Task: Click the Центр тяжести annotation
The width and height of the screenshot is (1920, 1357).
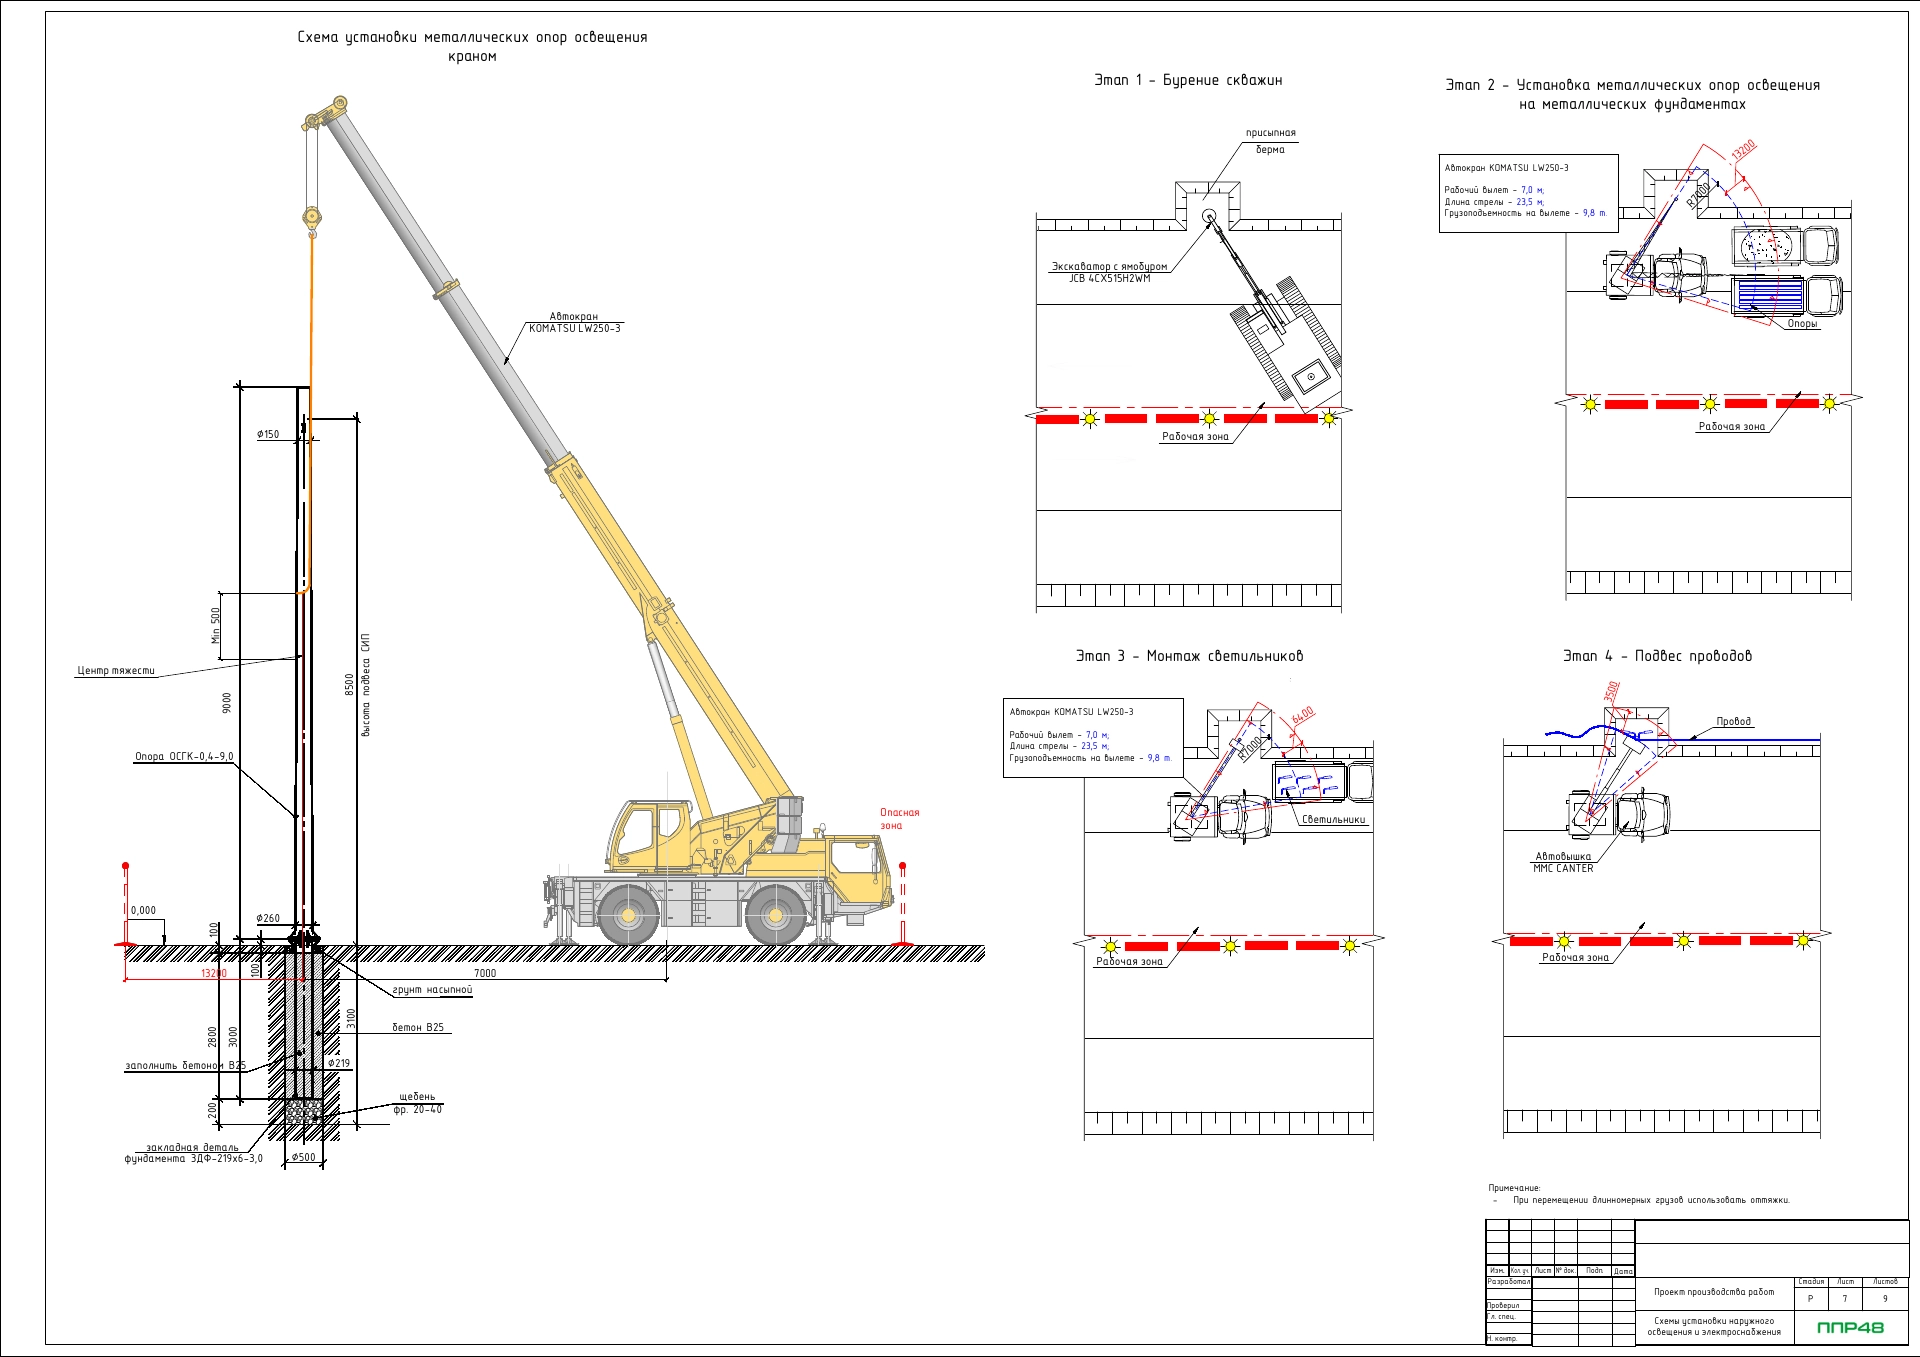Action: (x=116, y=671)
